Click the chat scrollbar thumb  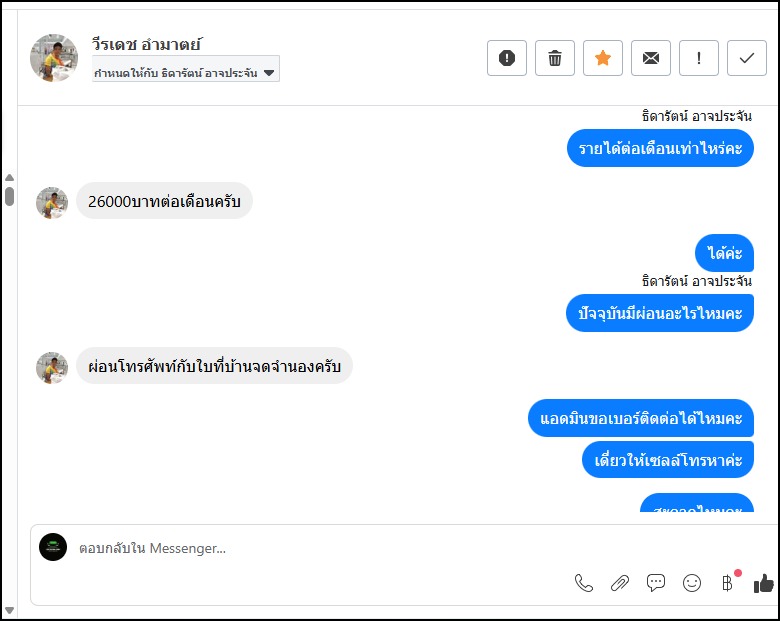tap(9, 195)
